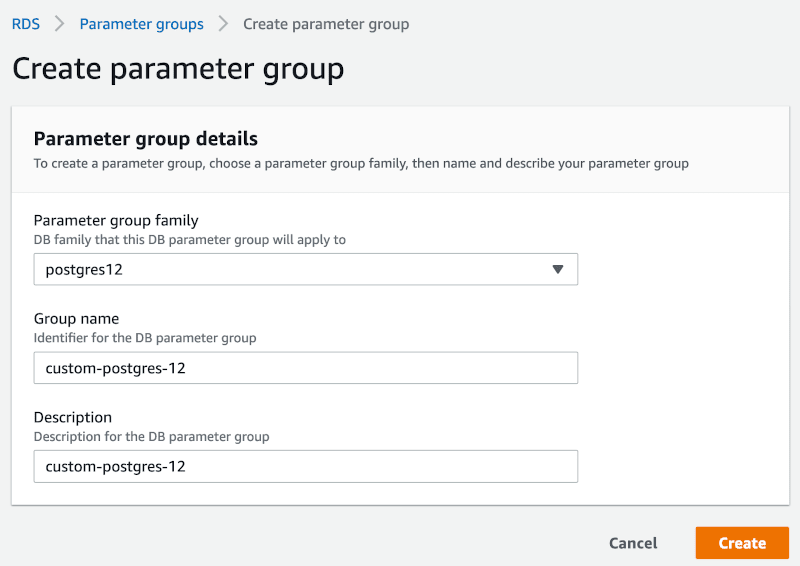This screenshot has width=800, height=566.
Task: Focus the Group name input field
Action: click(306, 367)
